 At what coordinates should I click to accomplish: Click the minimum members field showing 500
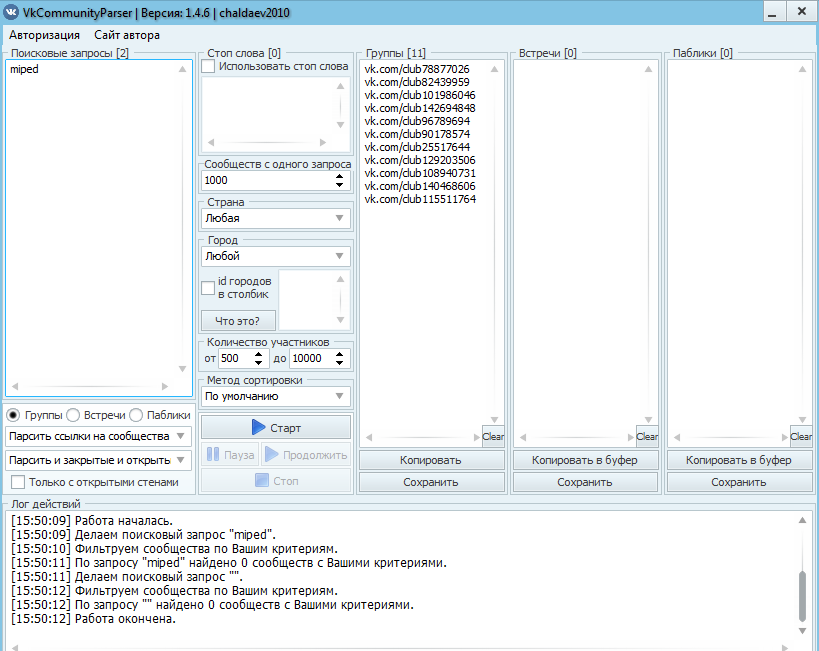236,358
